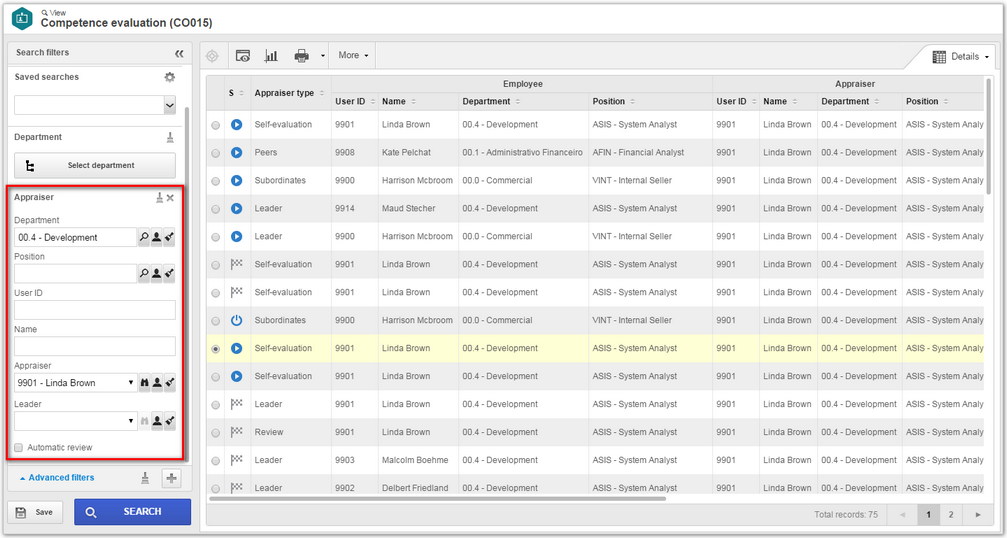Click the Select department button
The height and width of the screenshot is (538, 1007).
point(95,166)
